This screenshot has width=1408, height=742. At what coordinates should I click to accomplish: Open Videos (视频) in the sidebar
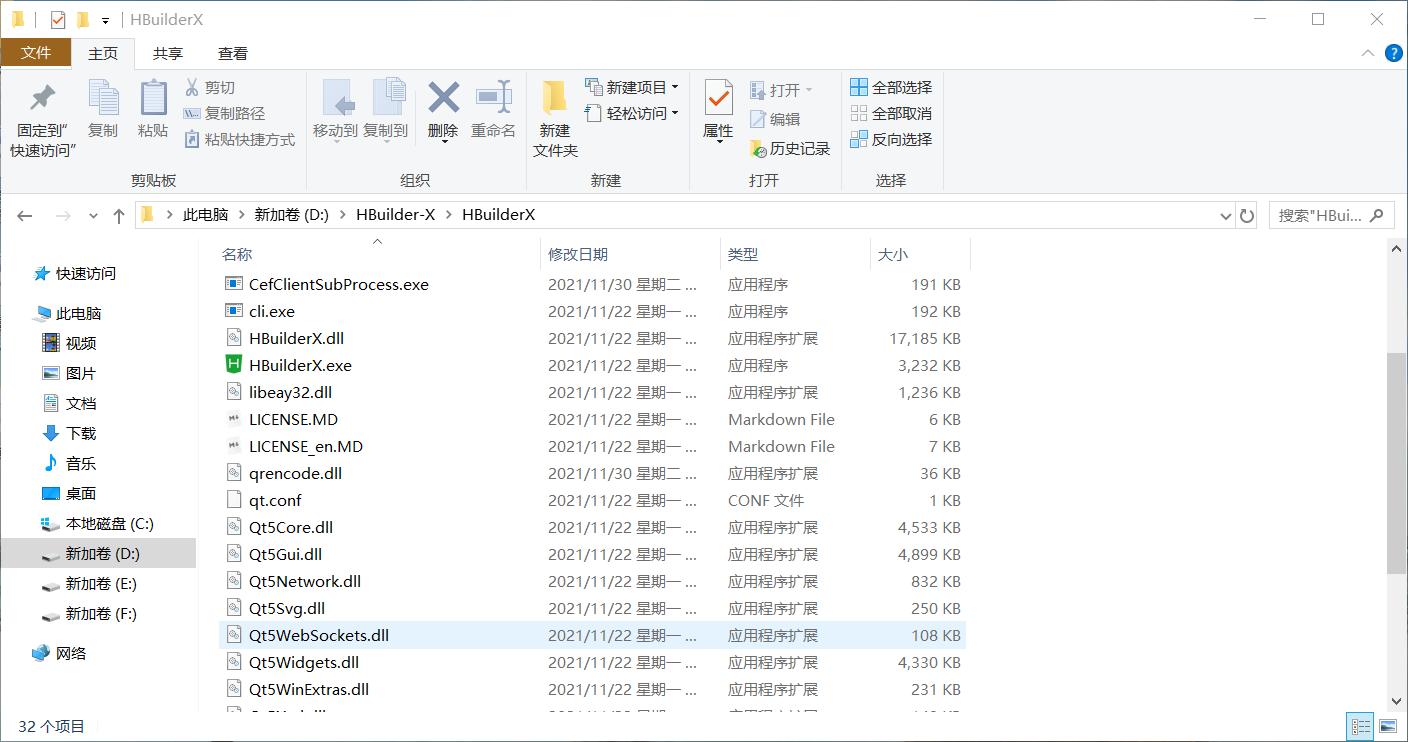81,344
